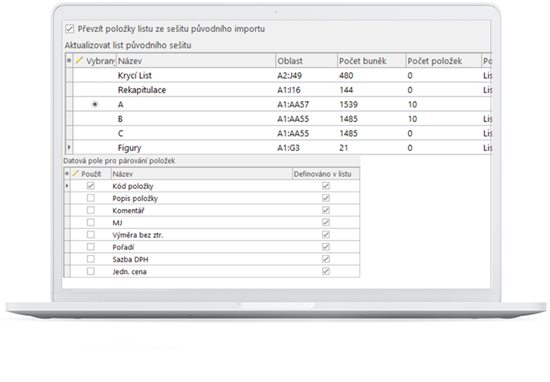The height and width of the screenshot is (382, 550).
Task: Click the MJ field name
Action: (x=118, y=223)
